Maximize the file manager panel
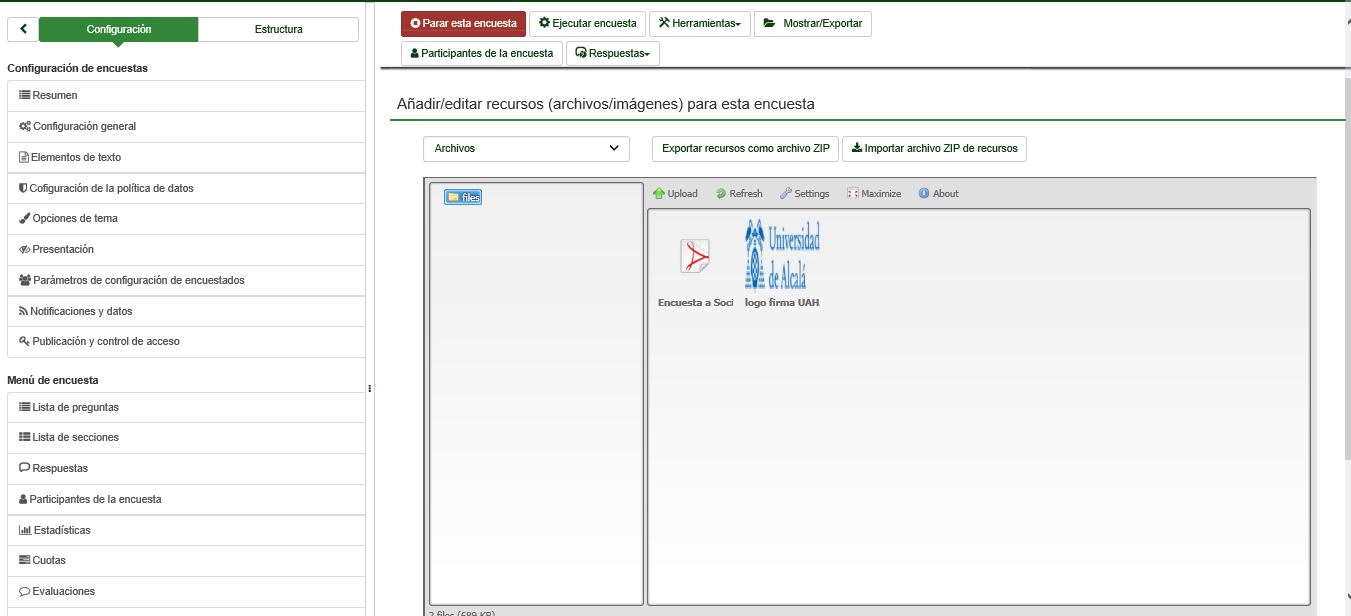This screenshot has height=616, width=1351. coord(874,194)
